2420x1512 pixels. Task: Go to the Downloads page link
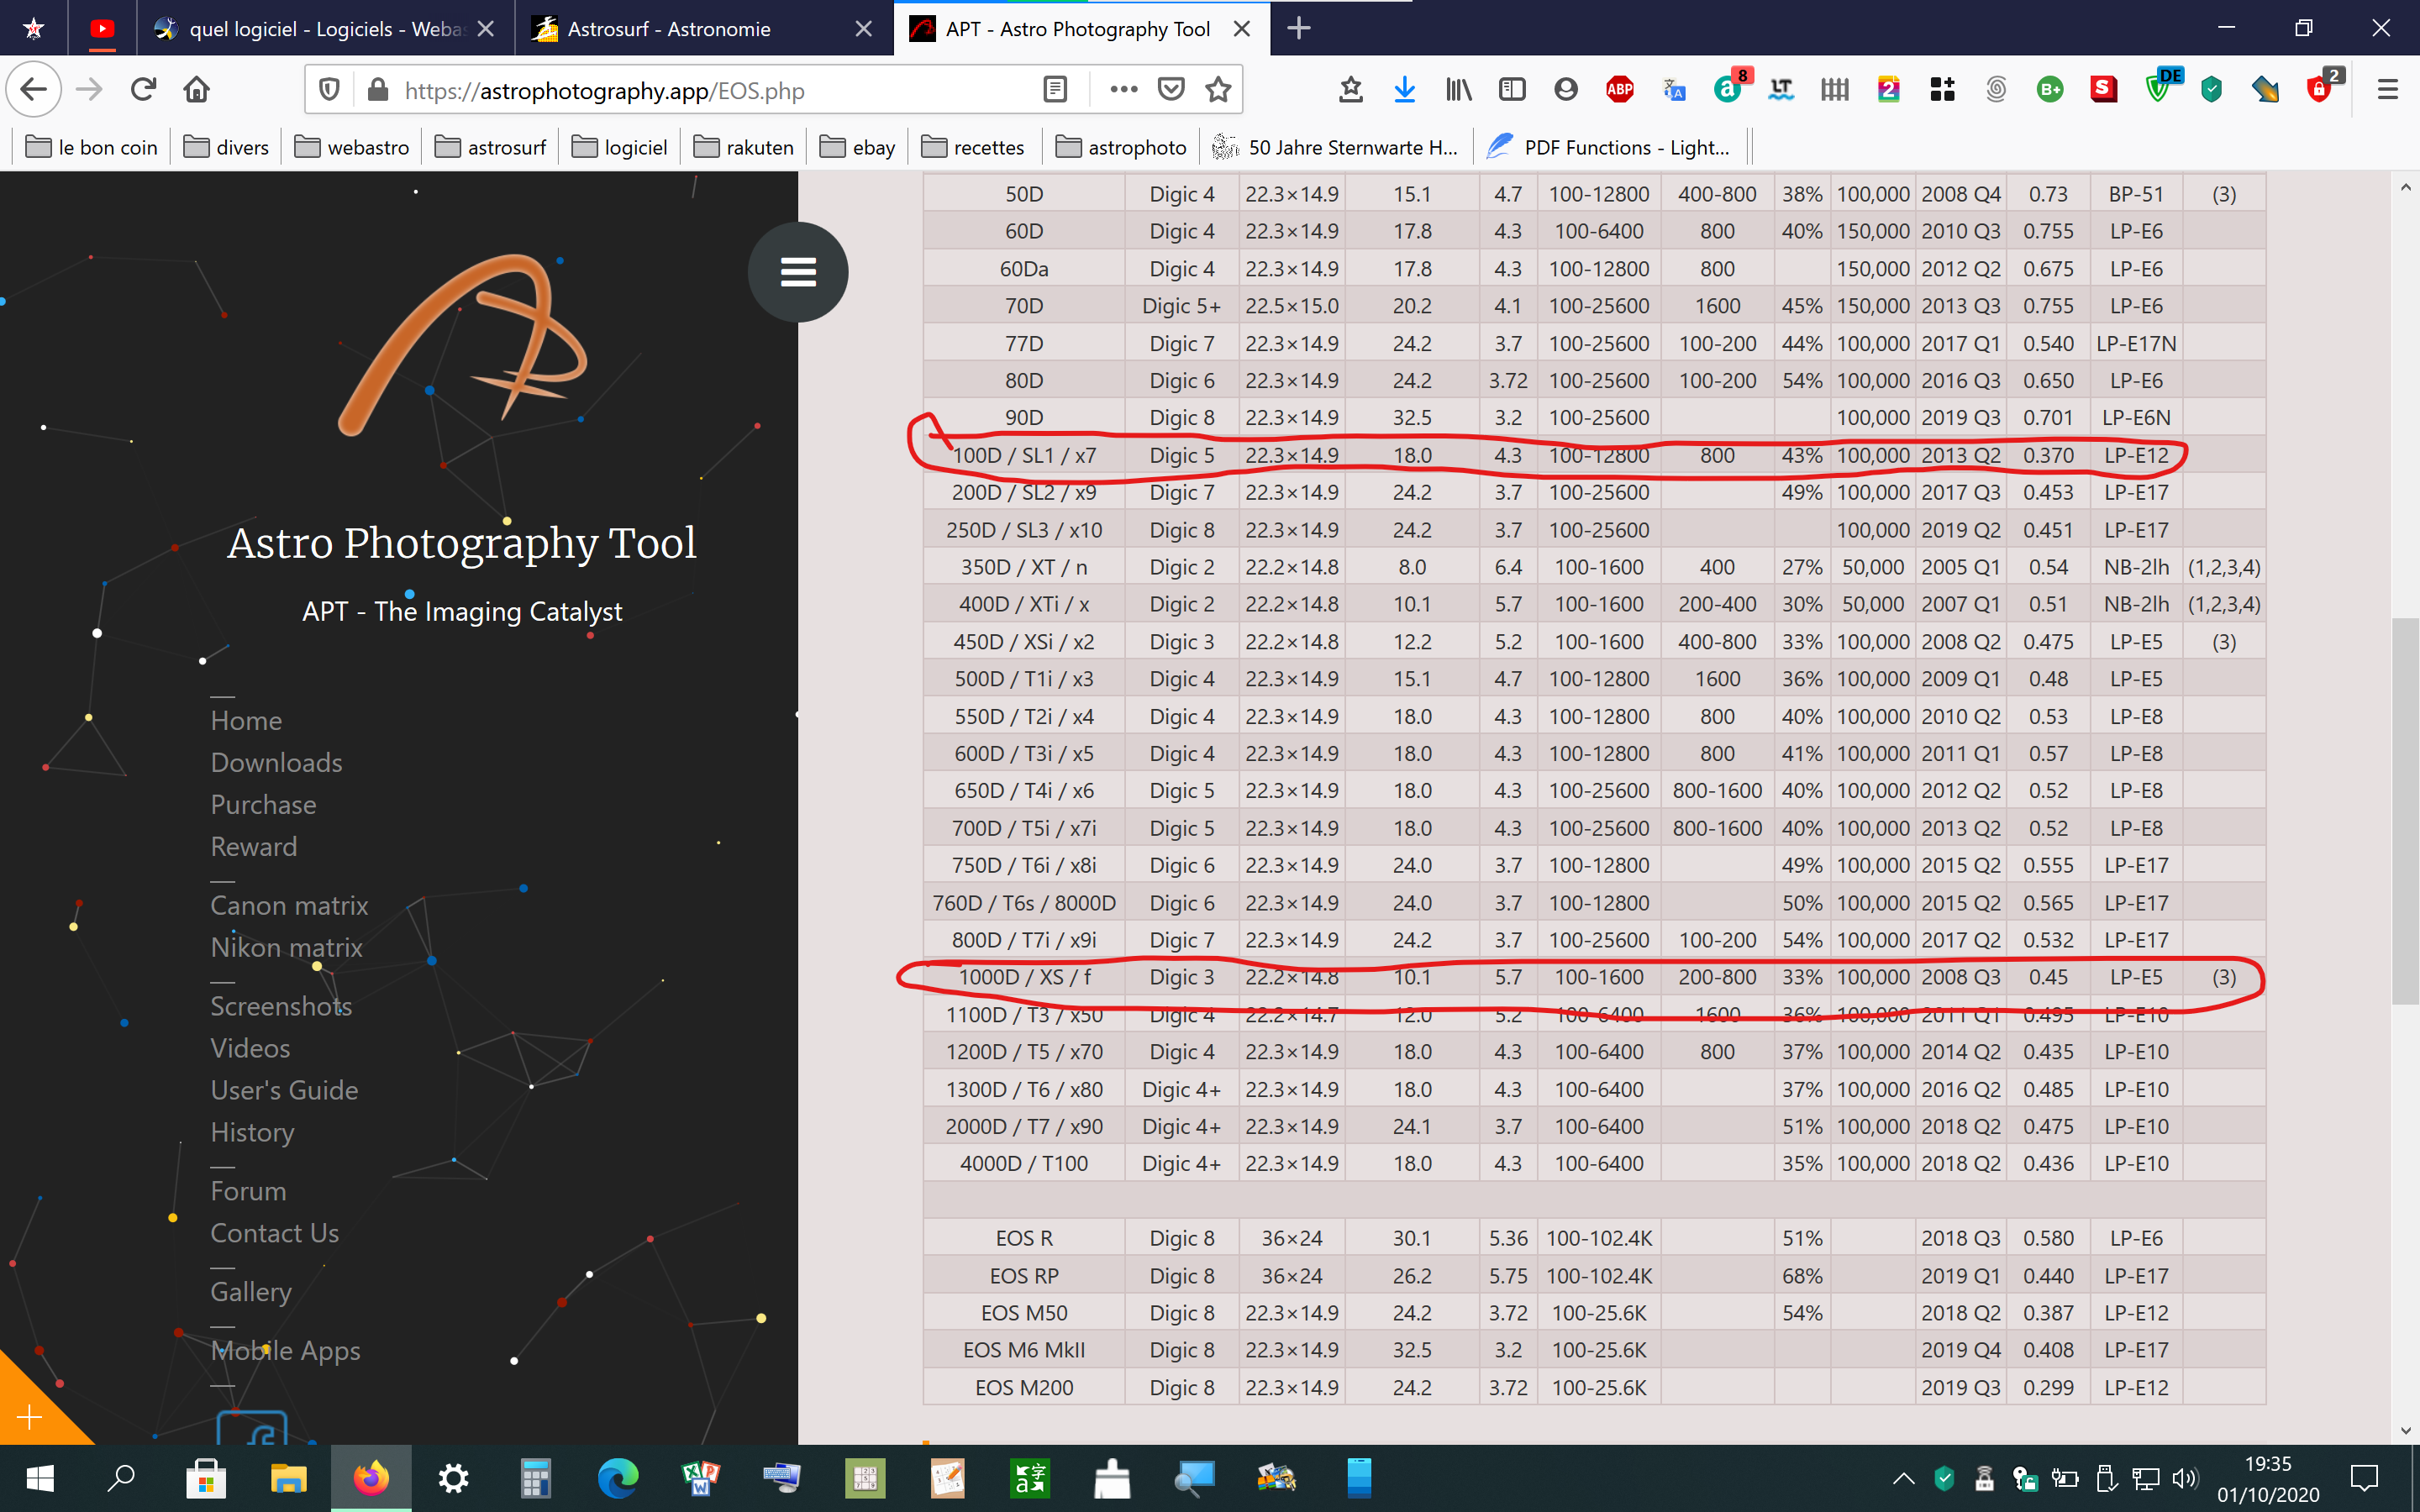point(276,762)
